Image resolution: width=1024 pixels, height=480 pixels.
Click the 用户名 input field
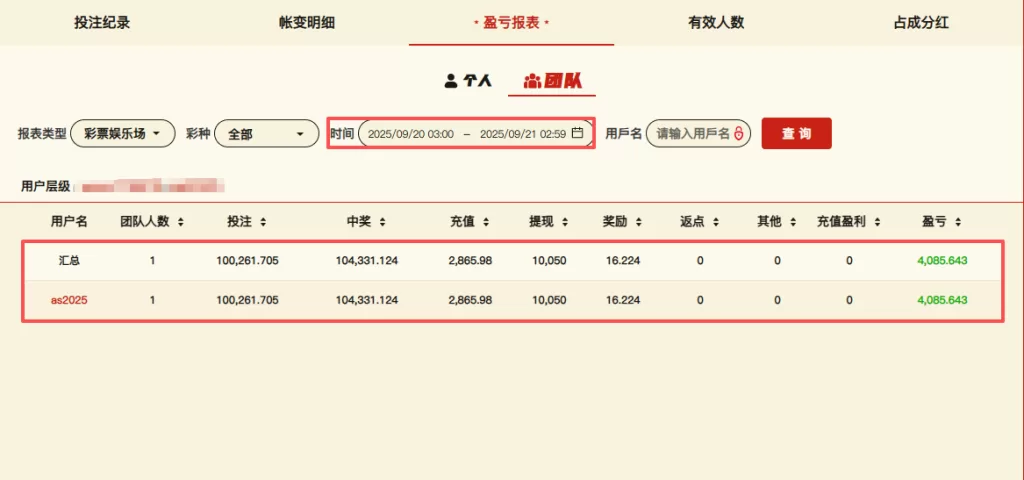click(x=690, y=133)
